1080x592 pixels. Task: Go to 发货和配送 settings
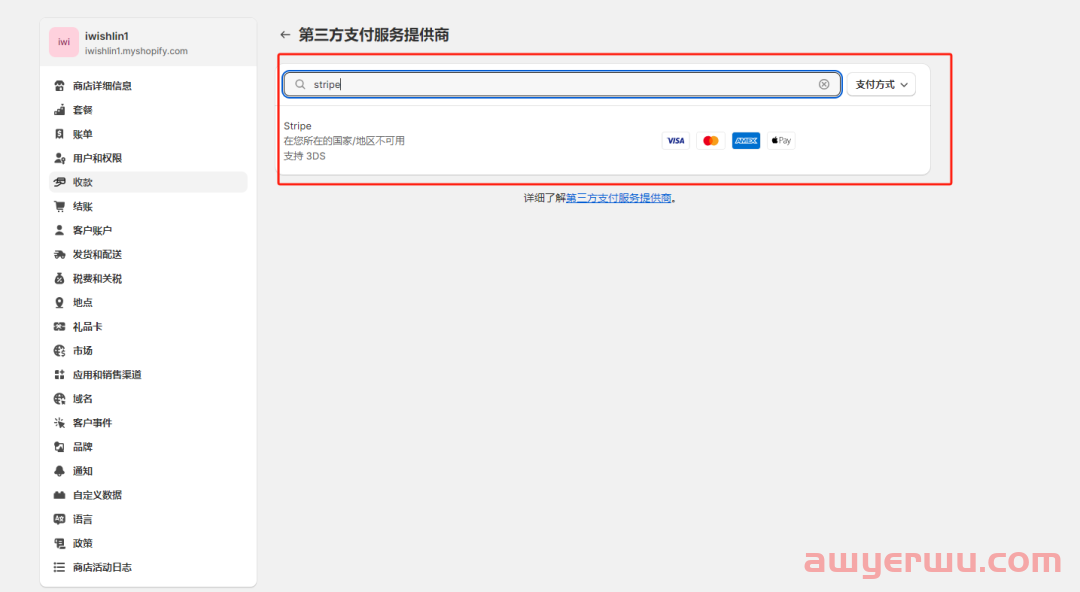click(148, 254)
